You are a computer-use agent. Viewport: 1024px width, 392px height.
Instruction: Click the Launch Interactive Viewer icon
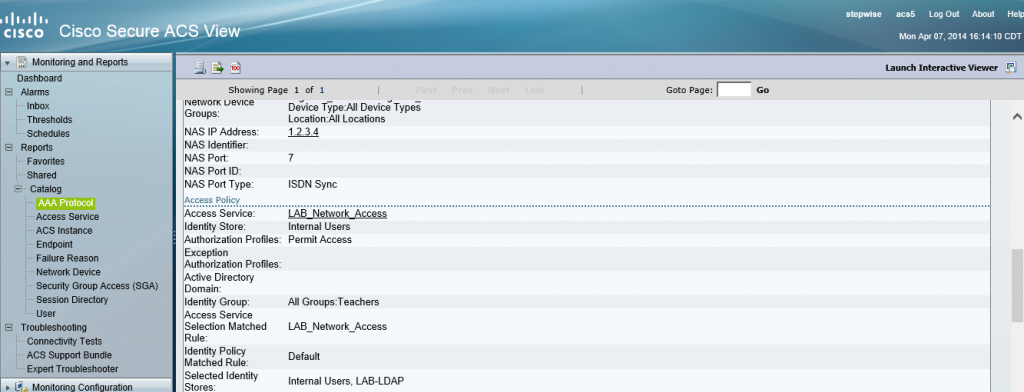click(1011, 67)
